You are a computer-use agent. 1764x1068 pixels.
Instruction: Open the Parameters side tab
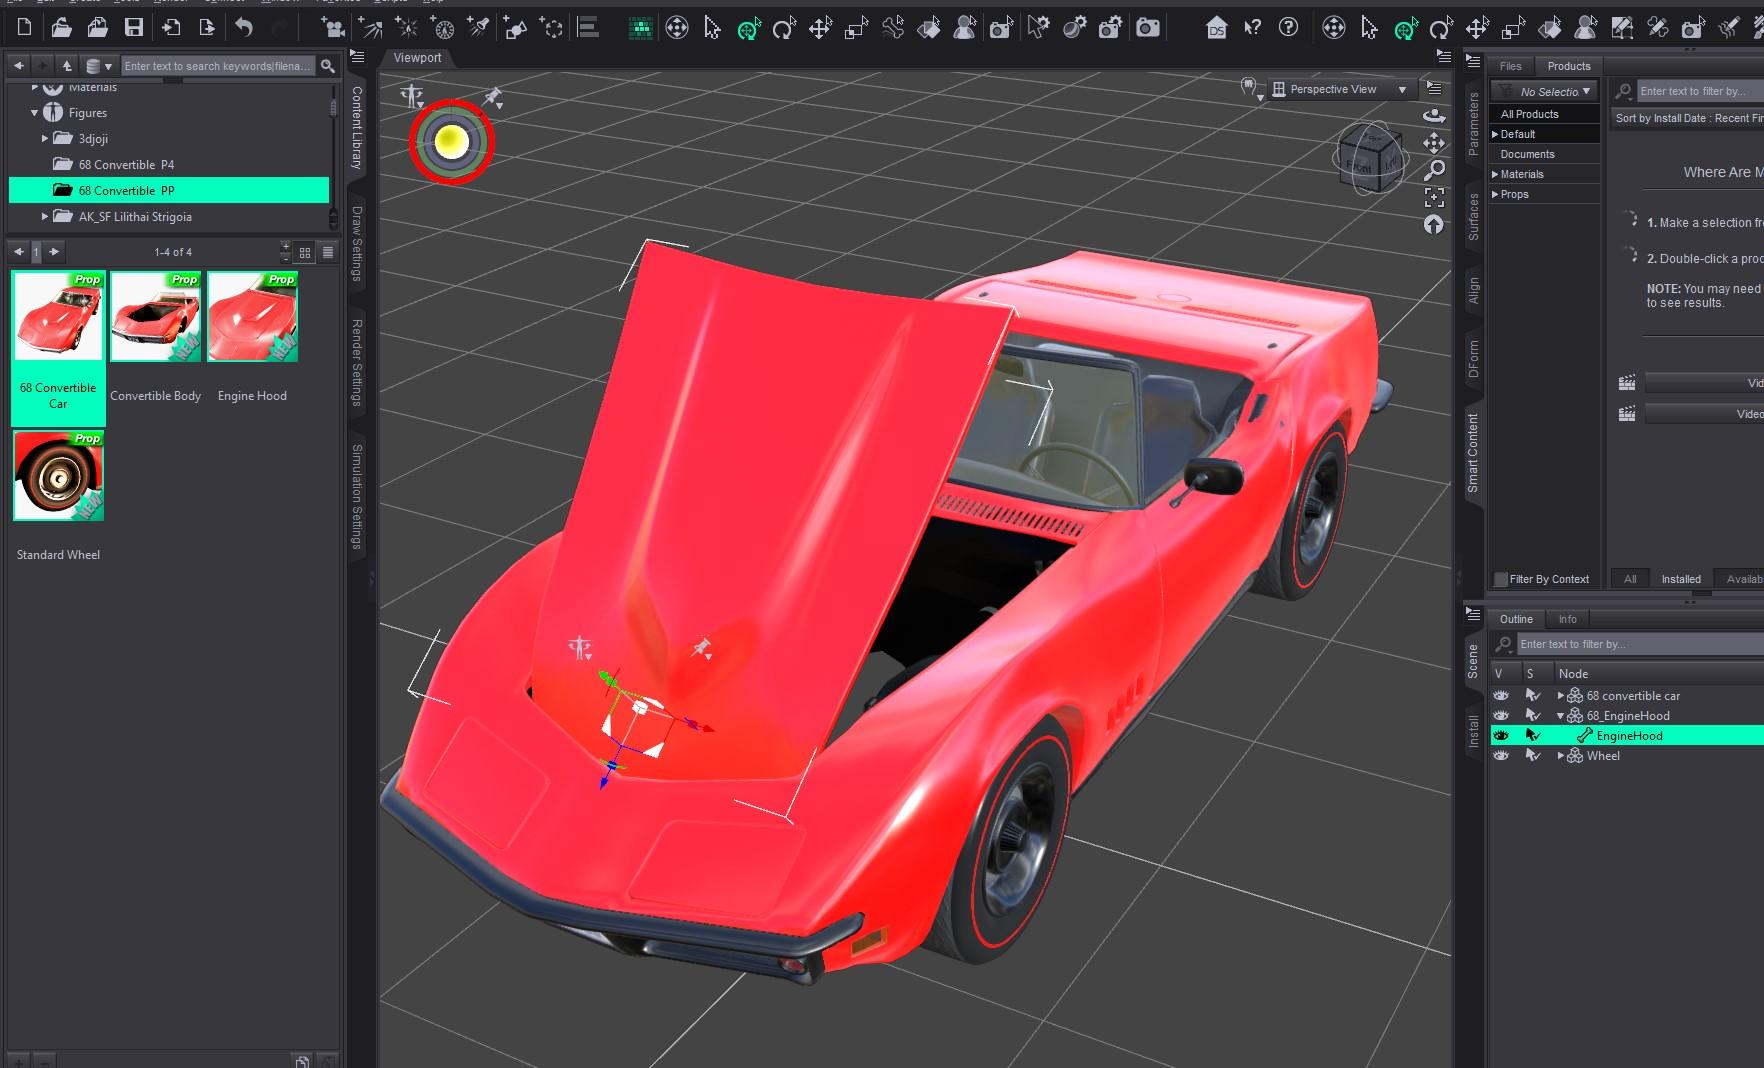(1473, 124)
